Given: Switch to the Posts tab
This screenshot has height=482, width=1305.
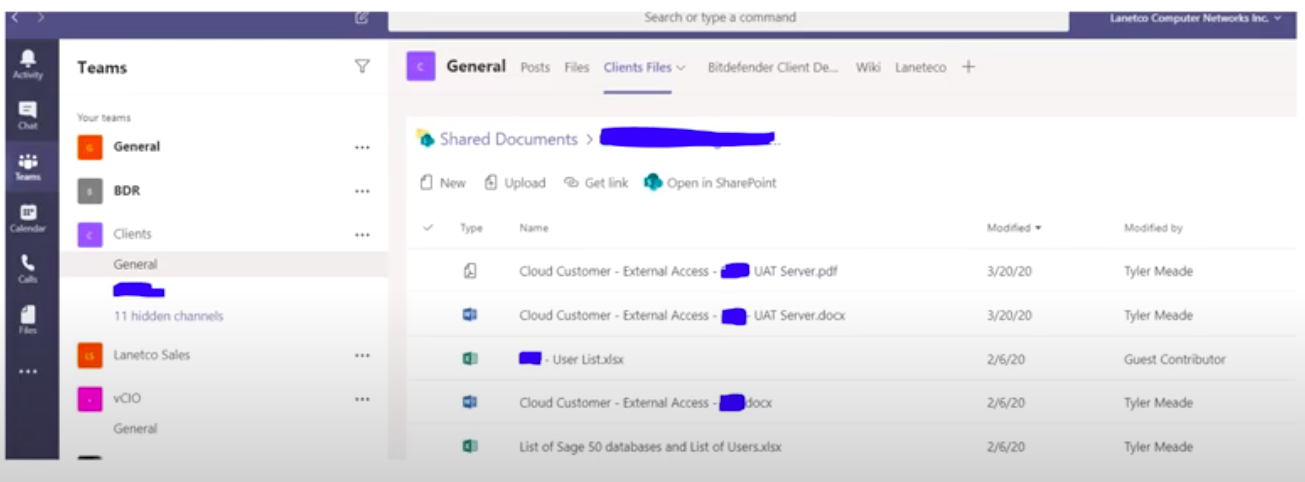Looking at the screenshot, I should pos(535,67).
